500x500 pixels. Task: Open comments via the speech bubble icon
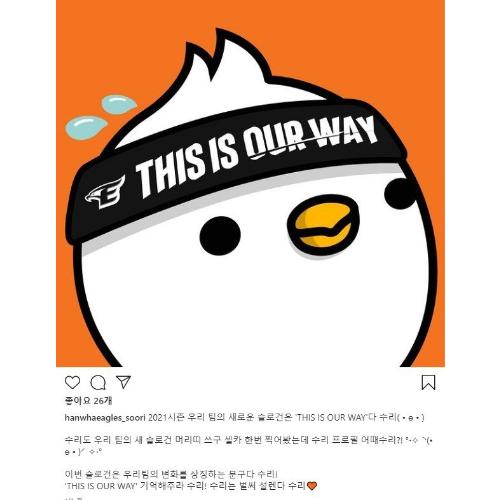(98, 383)
